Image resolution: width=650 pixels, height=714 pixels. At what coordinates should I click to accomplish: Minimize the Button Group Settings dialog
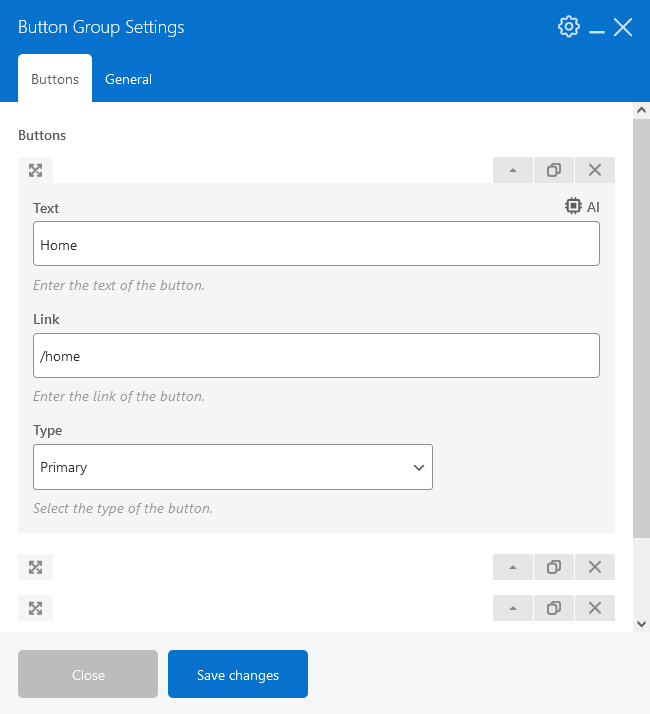(x=597, y=30)
